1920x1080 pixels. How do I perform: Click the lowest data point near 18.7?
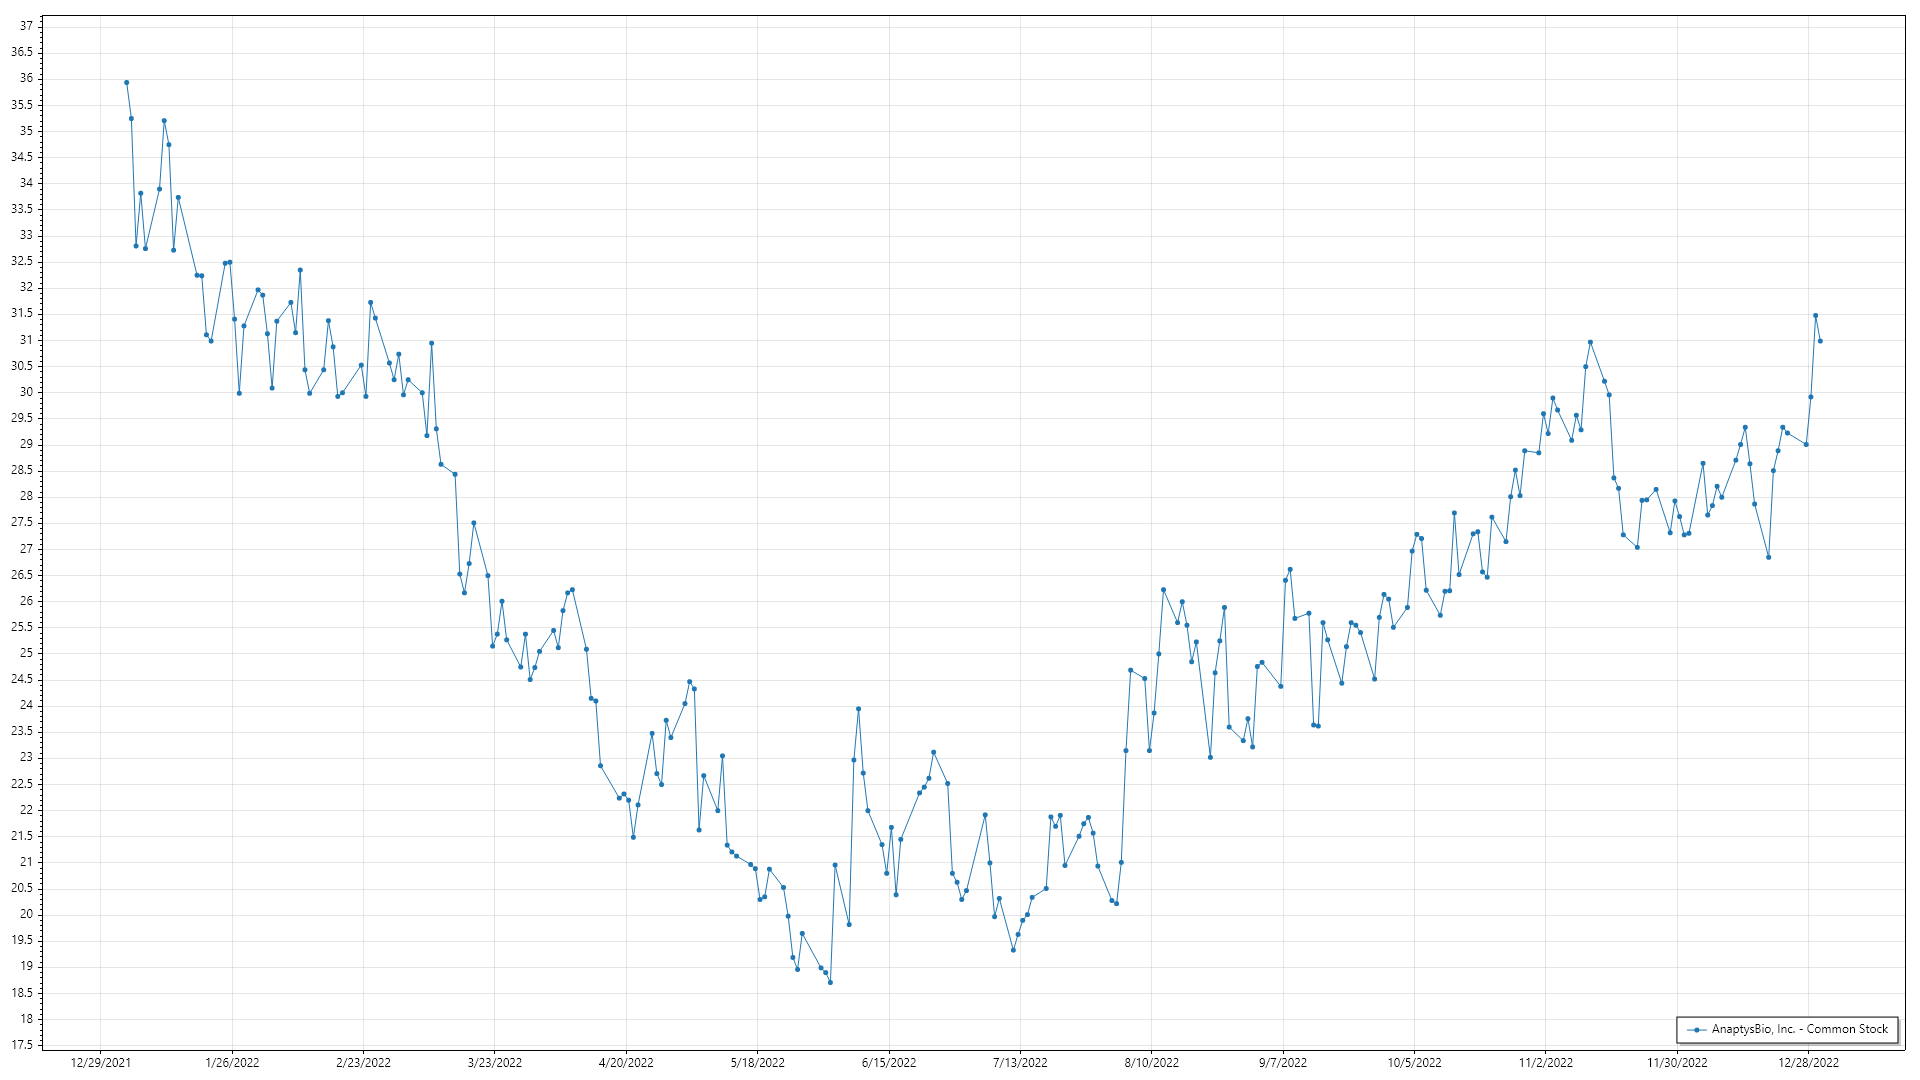coord(830,982)
